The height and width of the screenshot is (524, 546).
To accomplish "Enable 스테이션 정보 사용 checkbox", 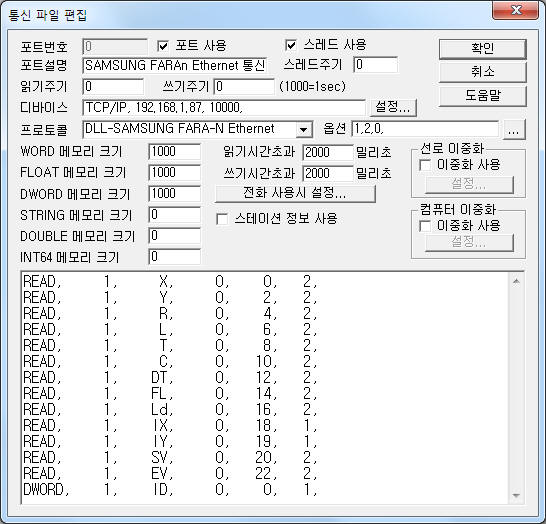I will pyautogui.click(x=222, y=219).
